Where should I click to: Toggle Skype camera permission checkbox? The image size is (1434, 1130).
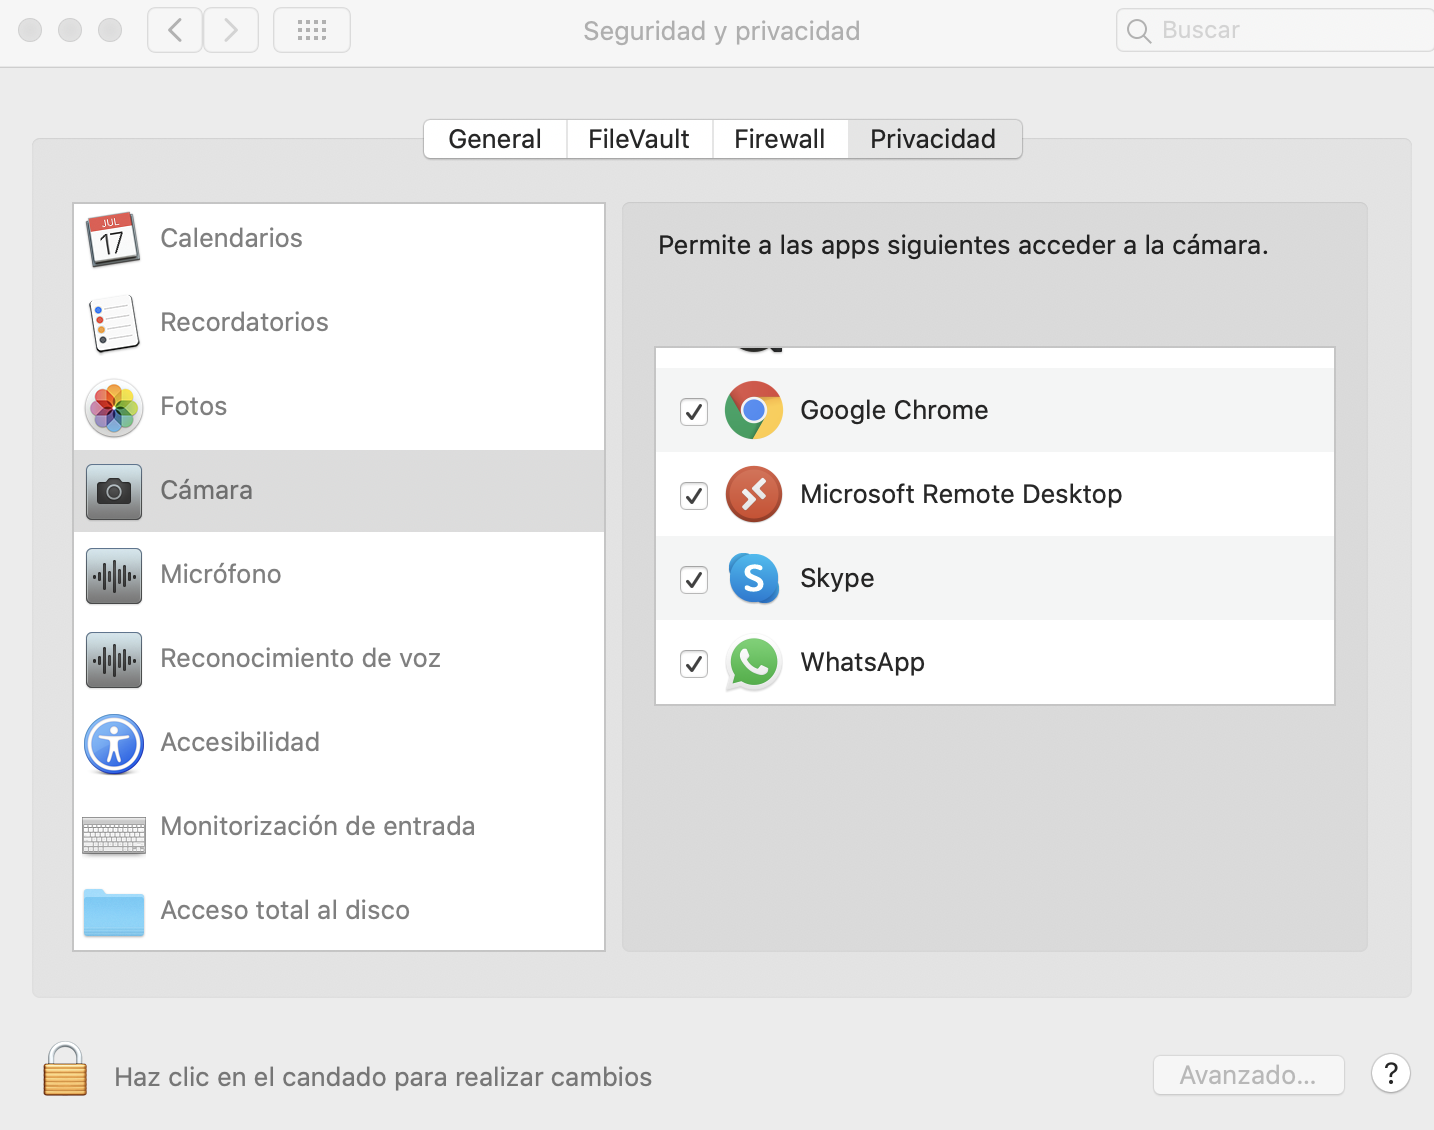click(x=694, y=580)
